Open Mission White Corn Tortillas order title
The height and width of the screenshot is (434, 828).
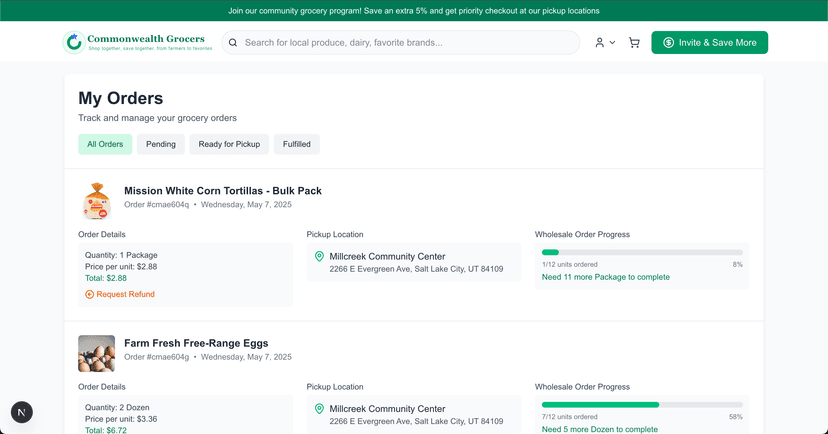tap(223, 191)
